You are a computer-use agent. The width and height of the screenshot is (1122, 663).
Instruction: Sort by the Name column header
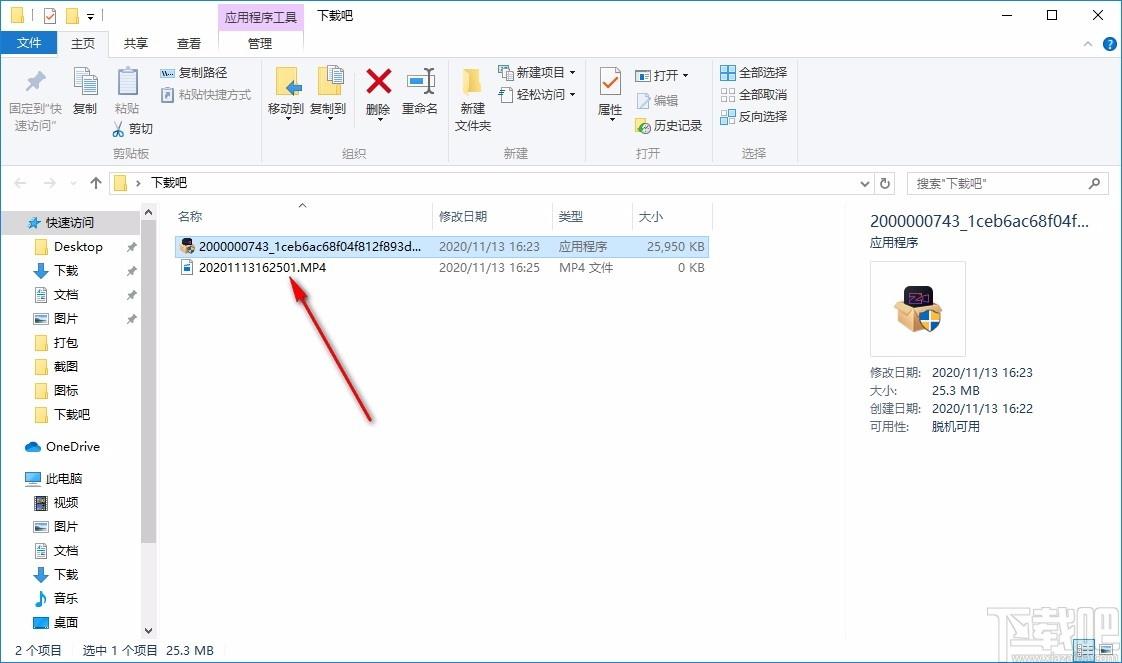click(303, 216)
